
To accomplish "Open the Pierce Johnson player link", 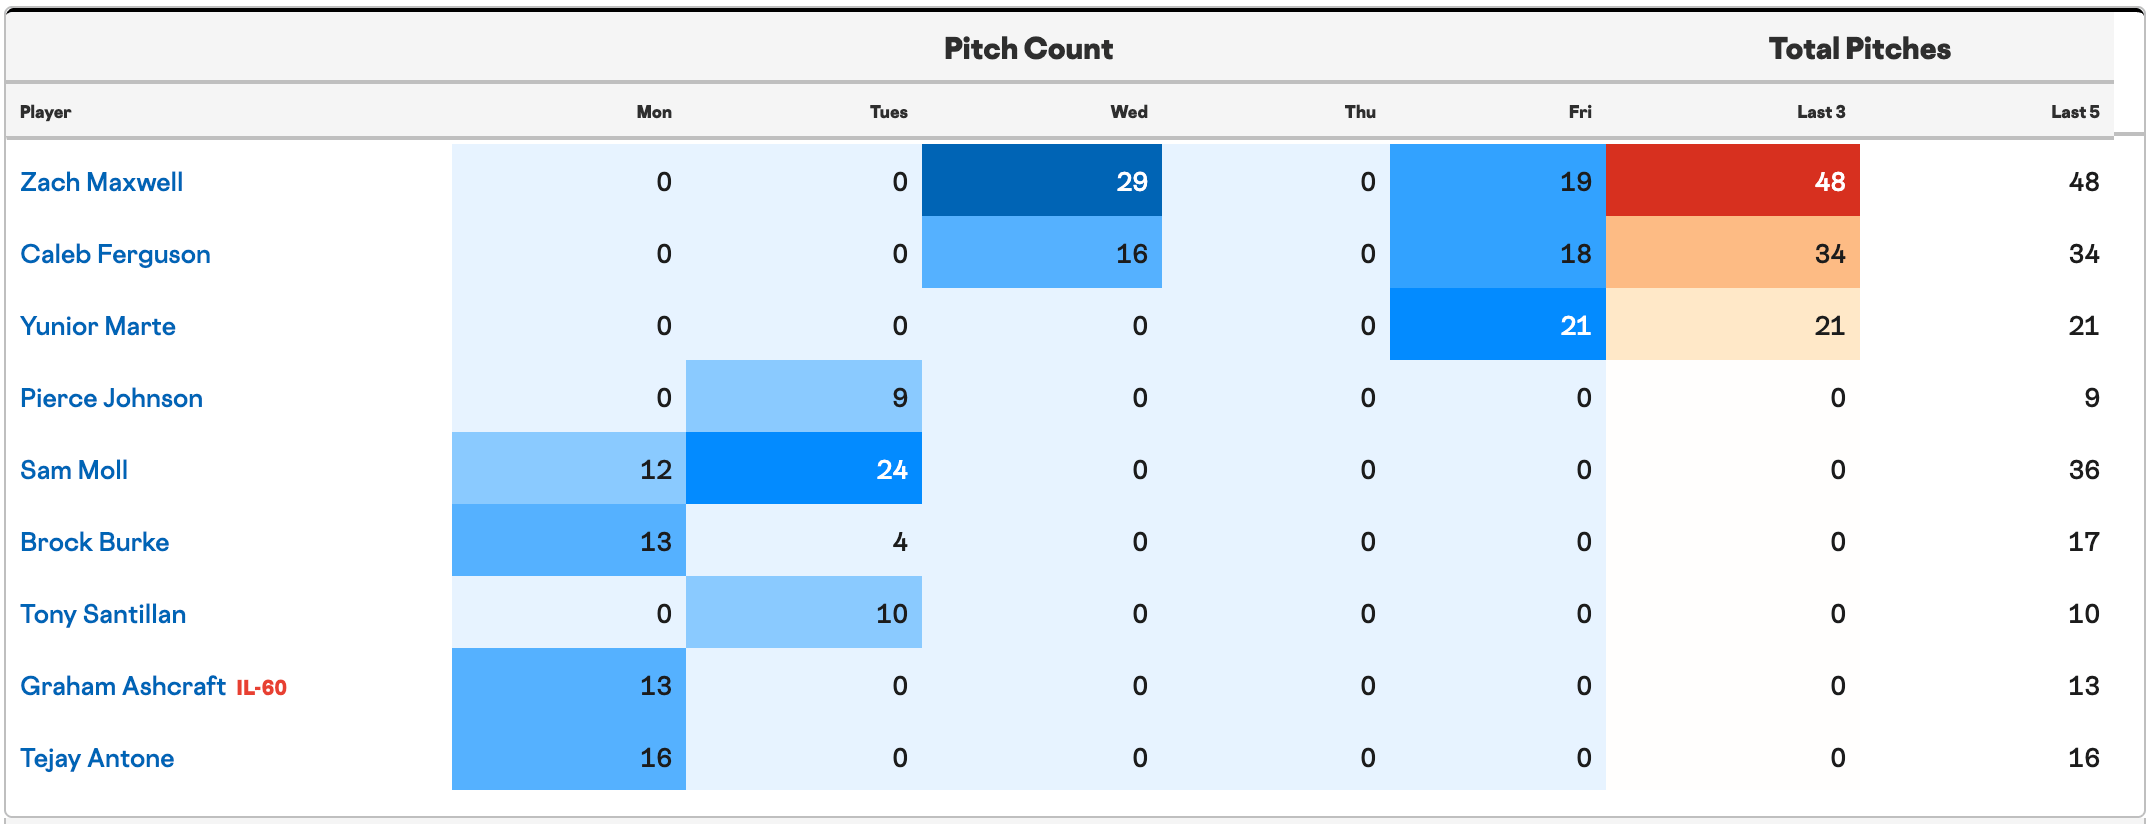I will 111,398.
